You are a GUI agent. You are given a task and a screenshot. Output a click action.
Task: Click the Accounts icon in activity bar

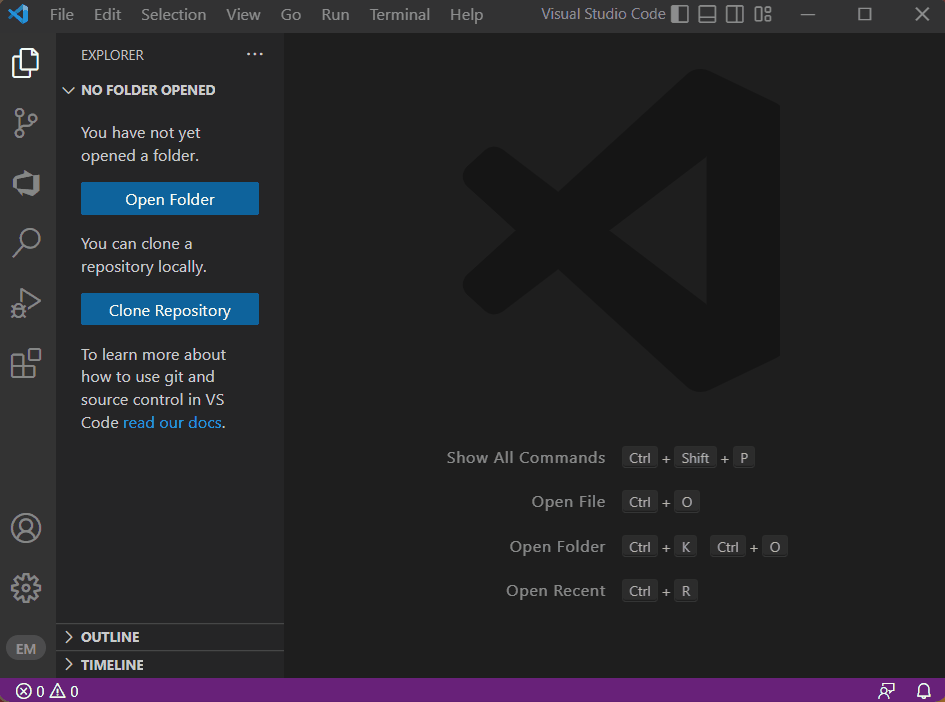[x=26, y=528]
